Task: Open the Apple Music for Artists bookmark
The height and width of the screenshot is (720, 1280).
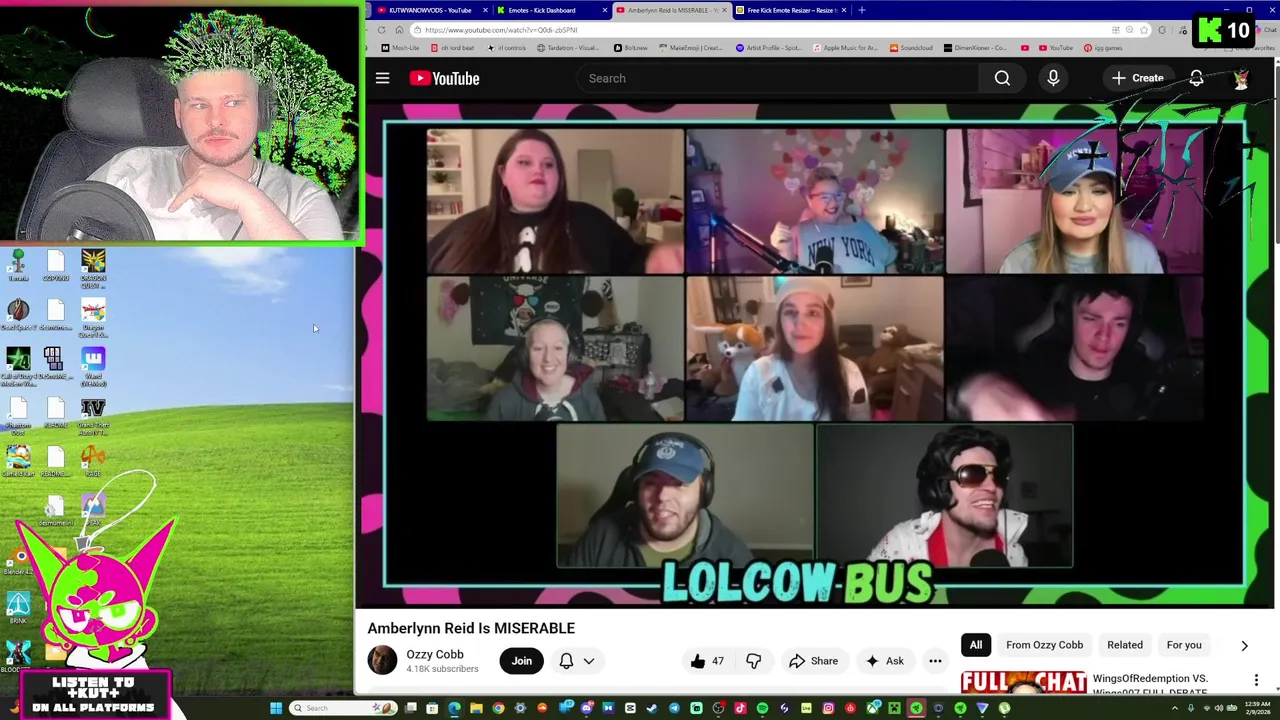Action: 846,48
